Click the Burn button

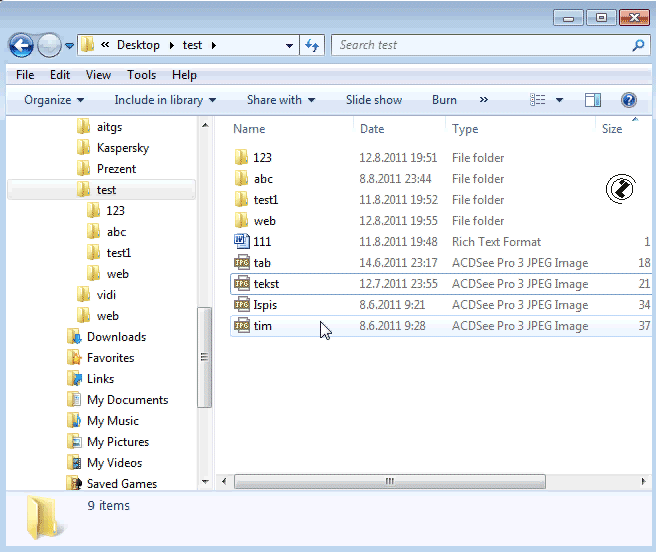click(444, 100)
